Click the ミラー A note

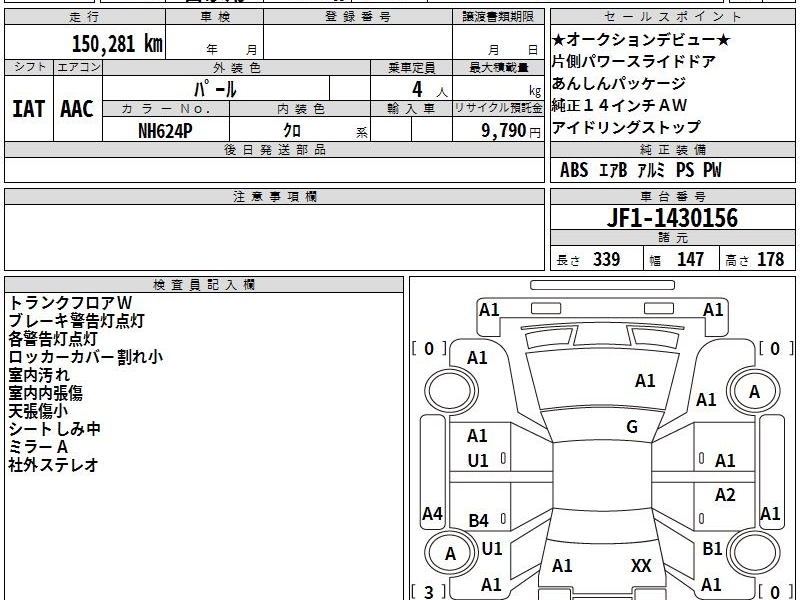click(x=38, y=447)
